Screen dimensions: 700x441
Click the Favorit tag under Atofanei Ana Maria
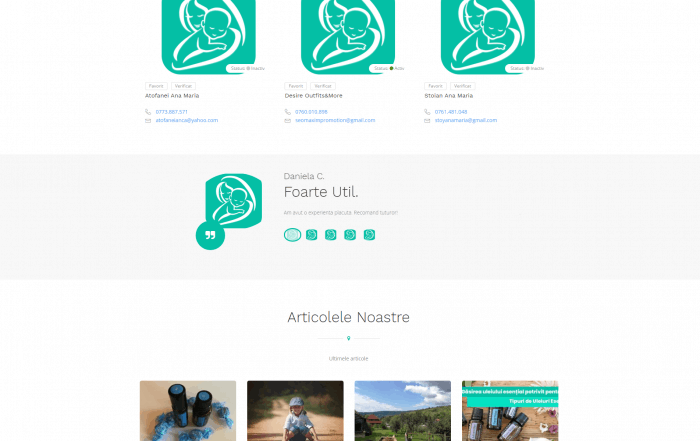(156, 86)
